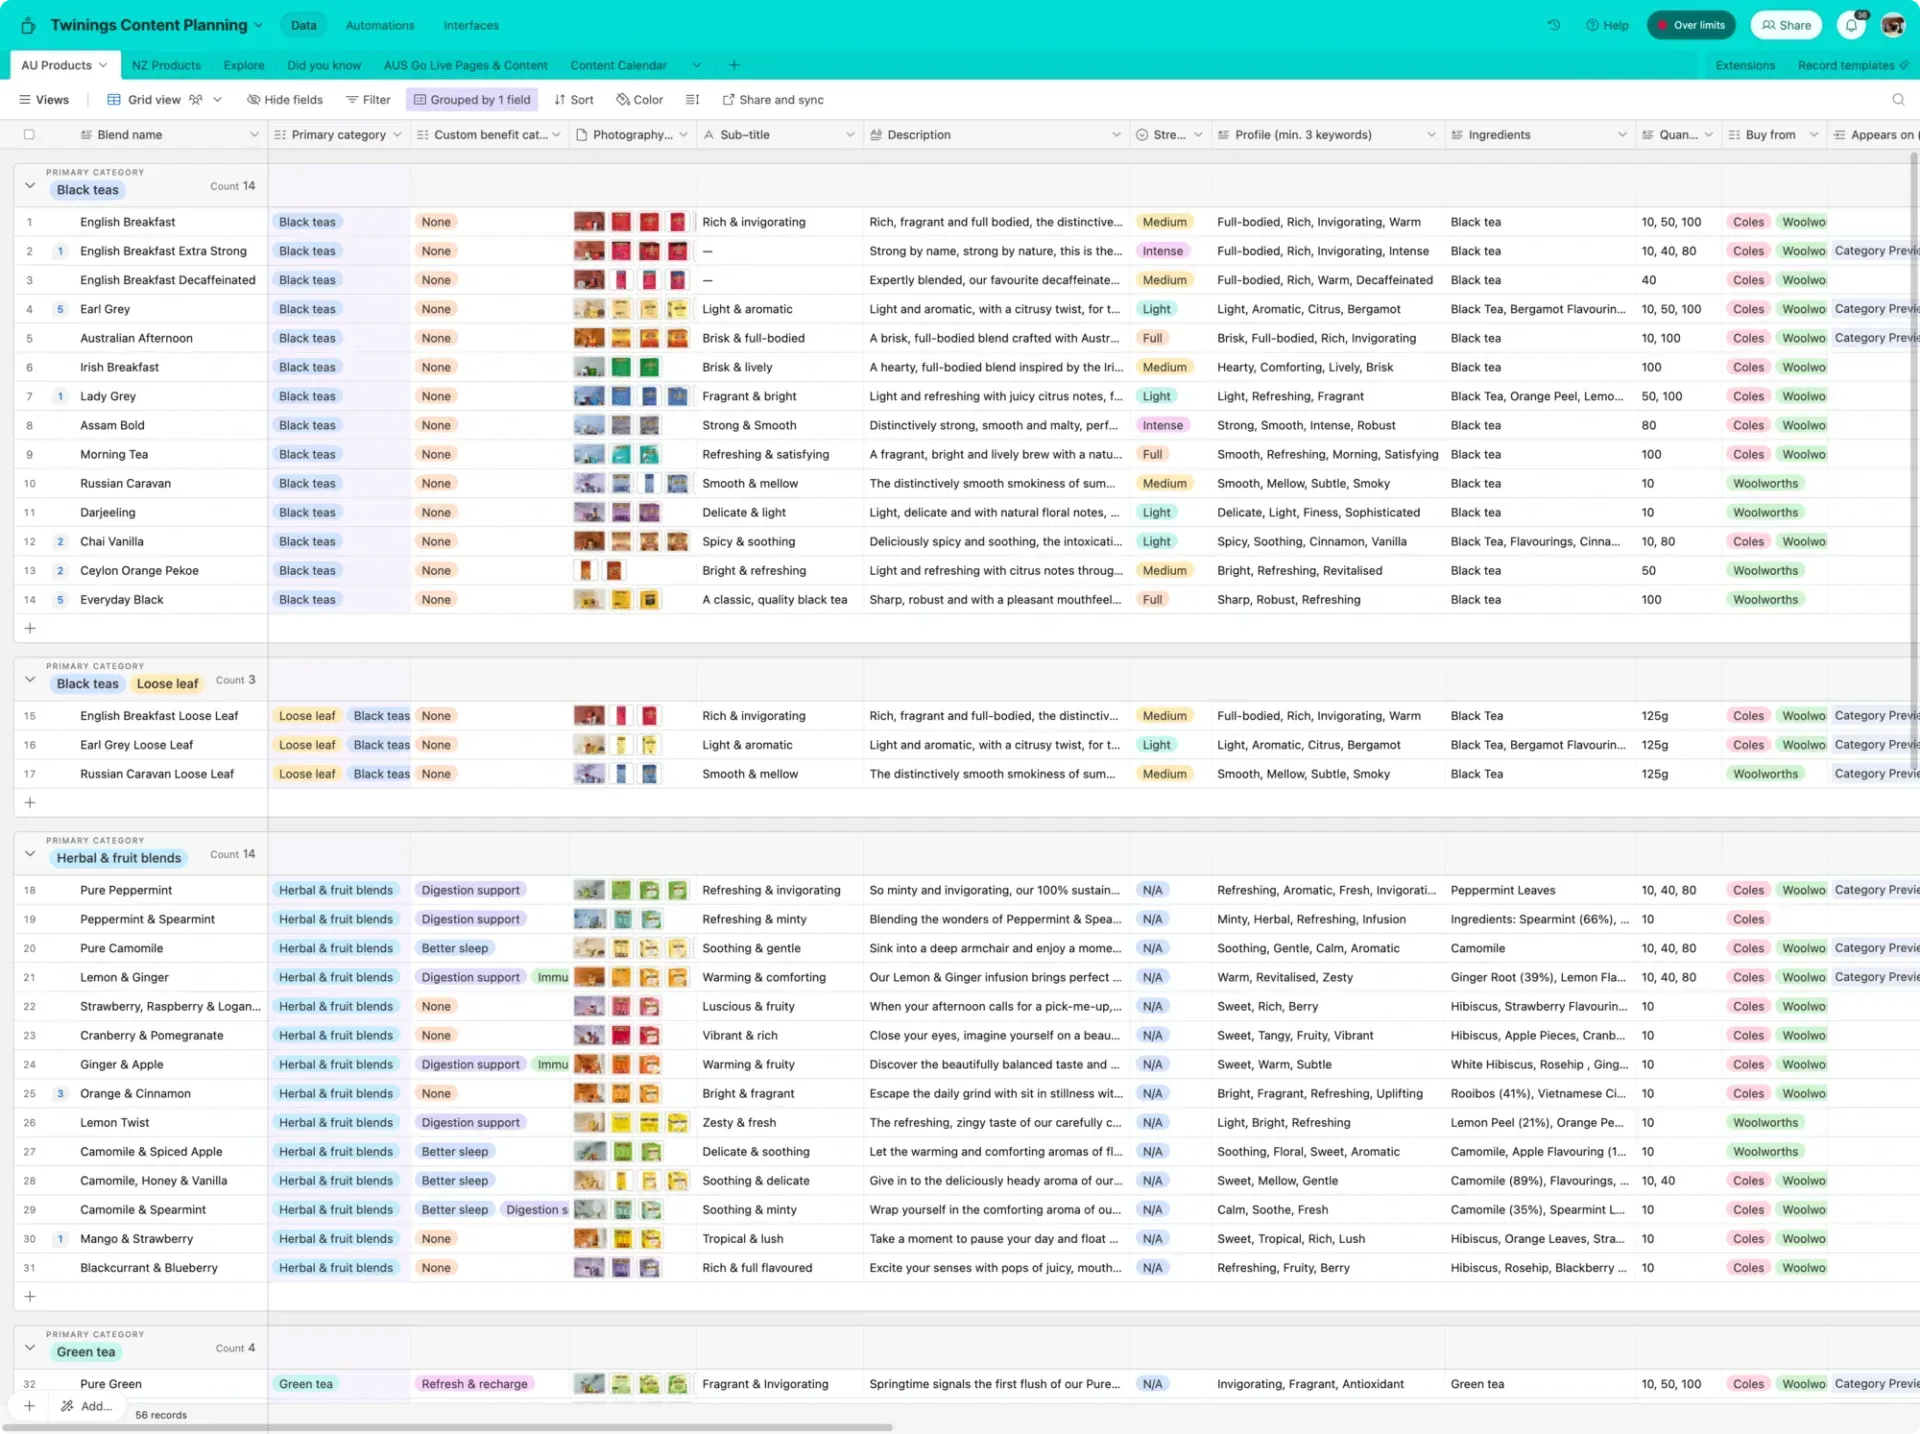Open the Grid view dropdown
1920x1434 pixels.
click(218, 100)
